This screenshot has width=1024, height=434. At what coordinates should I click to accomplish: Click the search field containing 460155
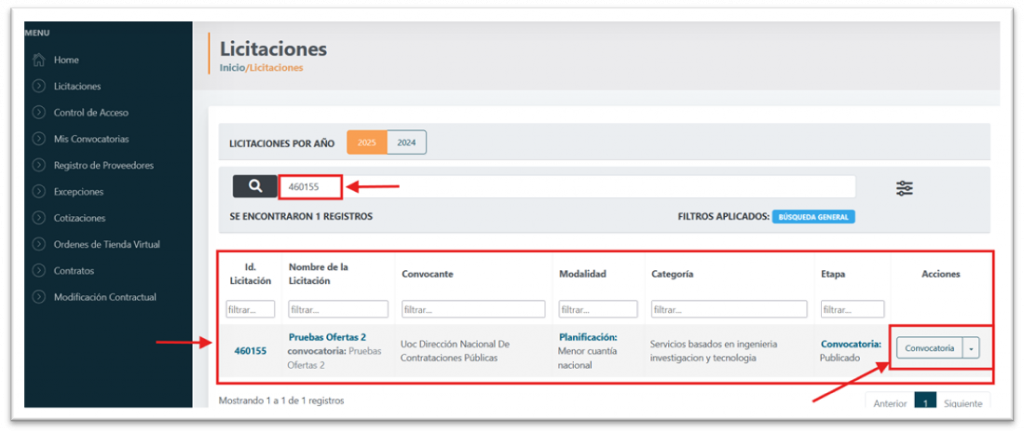(x=567, y=187)
